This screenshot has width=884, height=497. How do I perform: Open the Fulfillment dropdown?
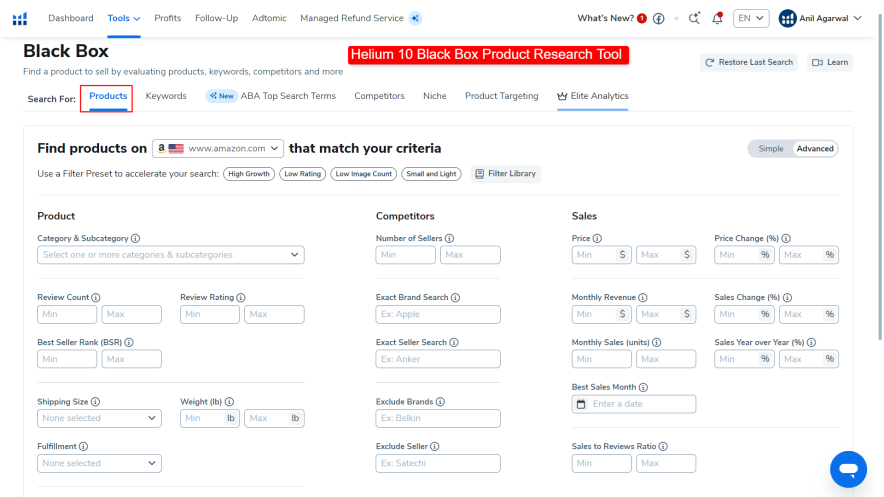(99, 463)
